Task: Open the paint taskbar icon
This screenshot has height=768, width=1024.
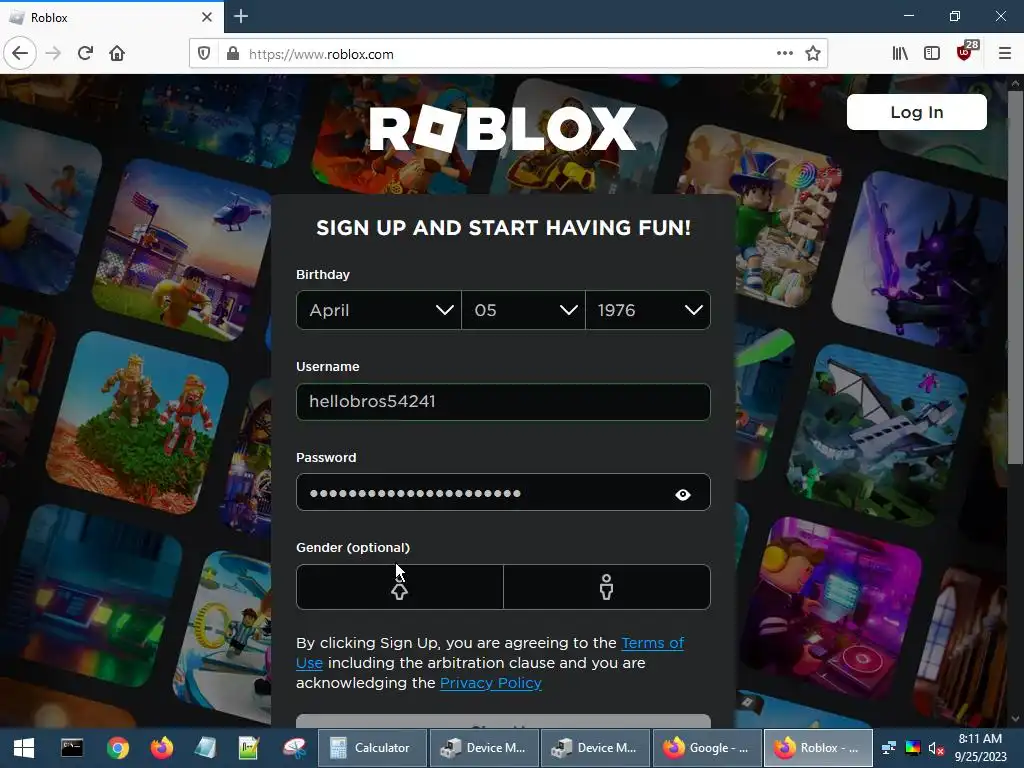Action: 295,748
